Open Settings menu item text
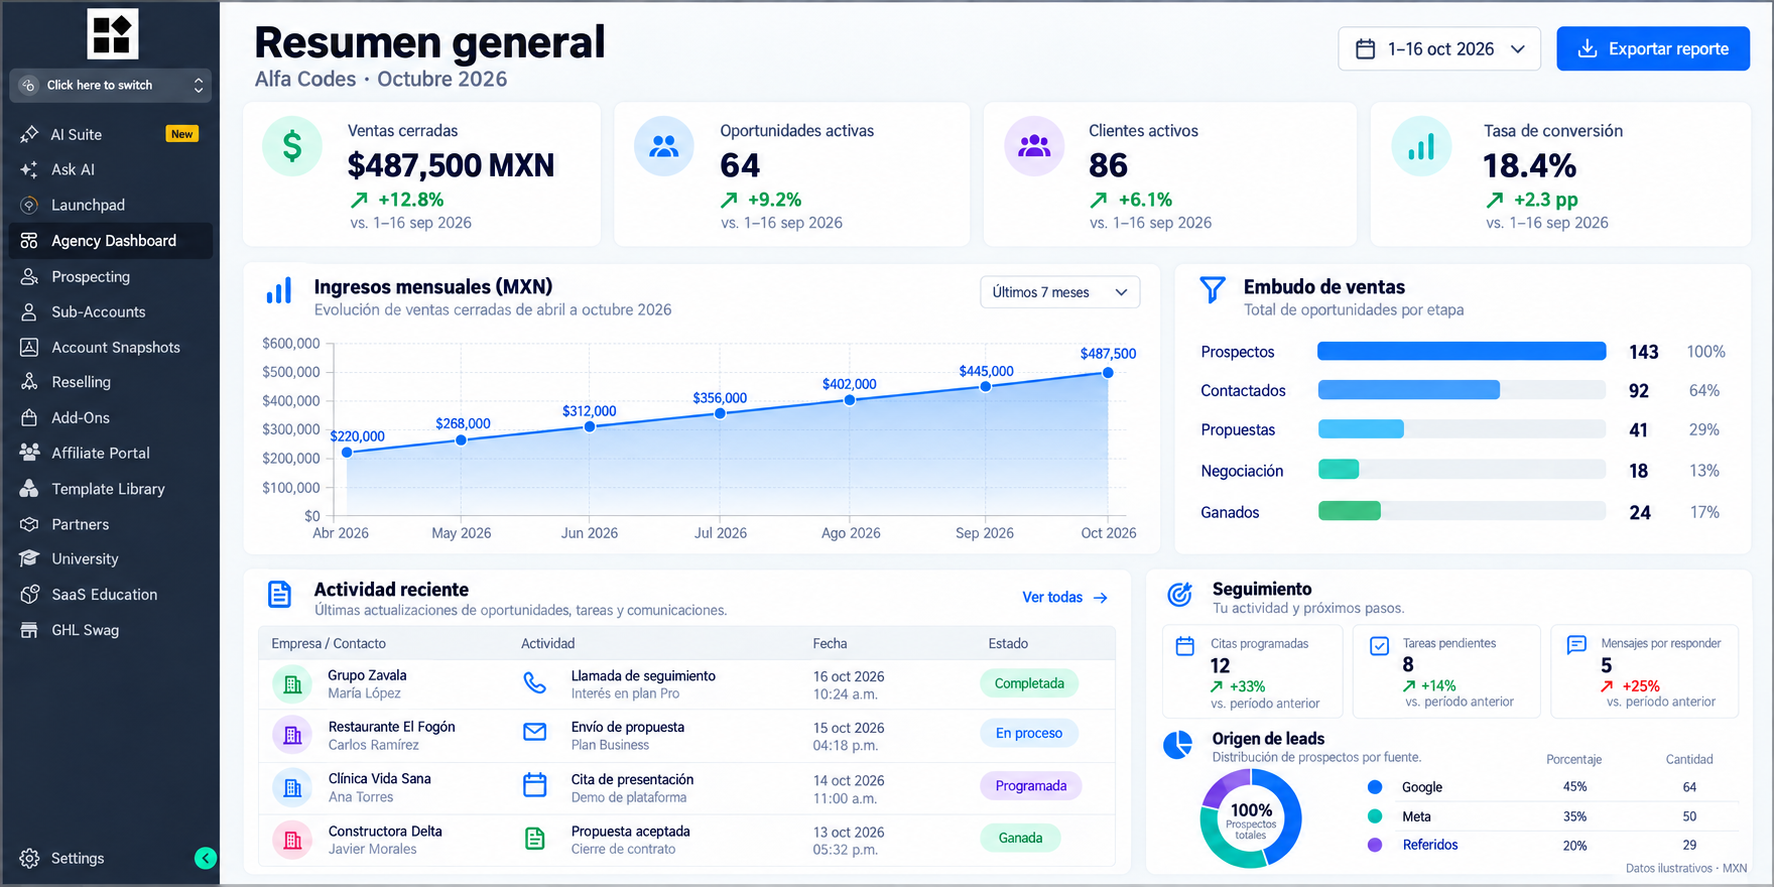Screen dimensions: 1774x887 [x=78, y=858]
